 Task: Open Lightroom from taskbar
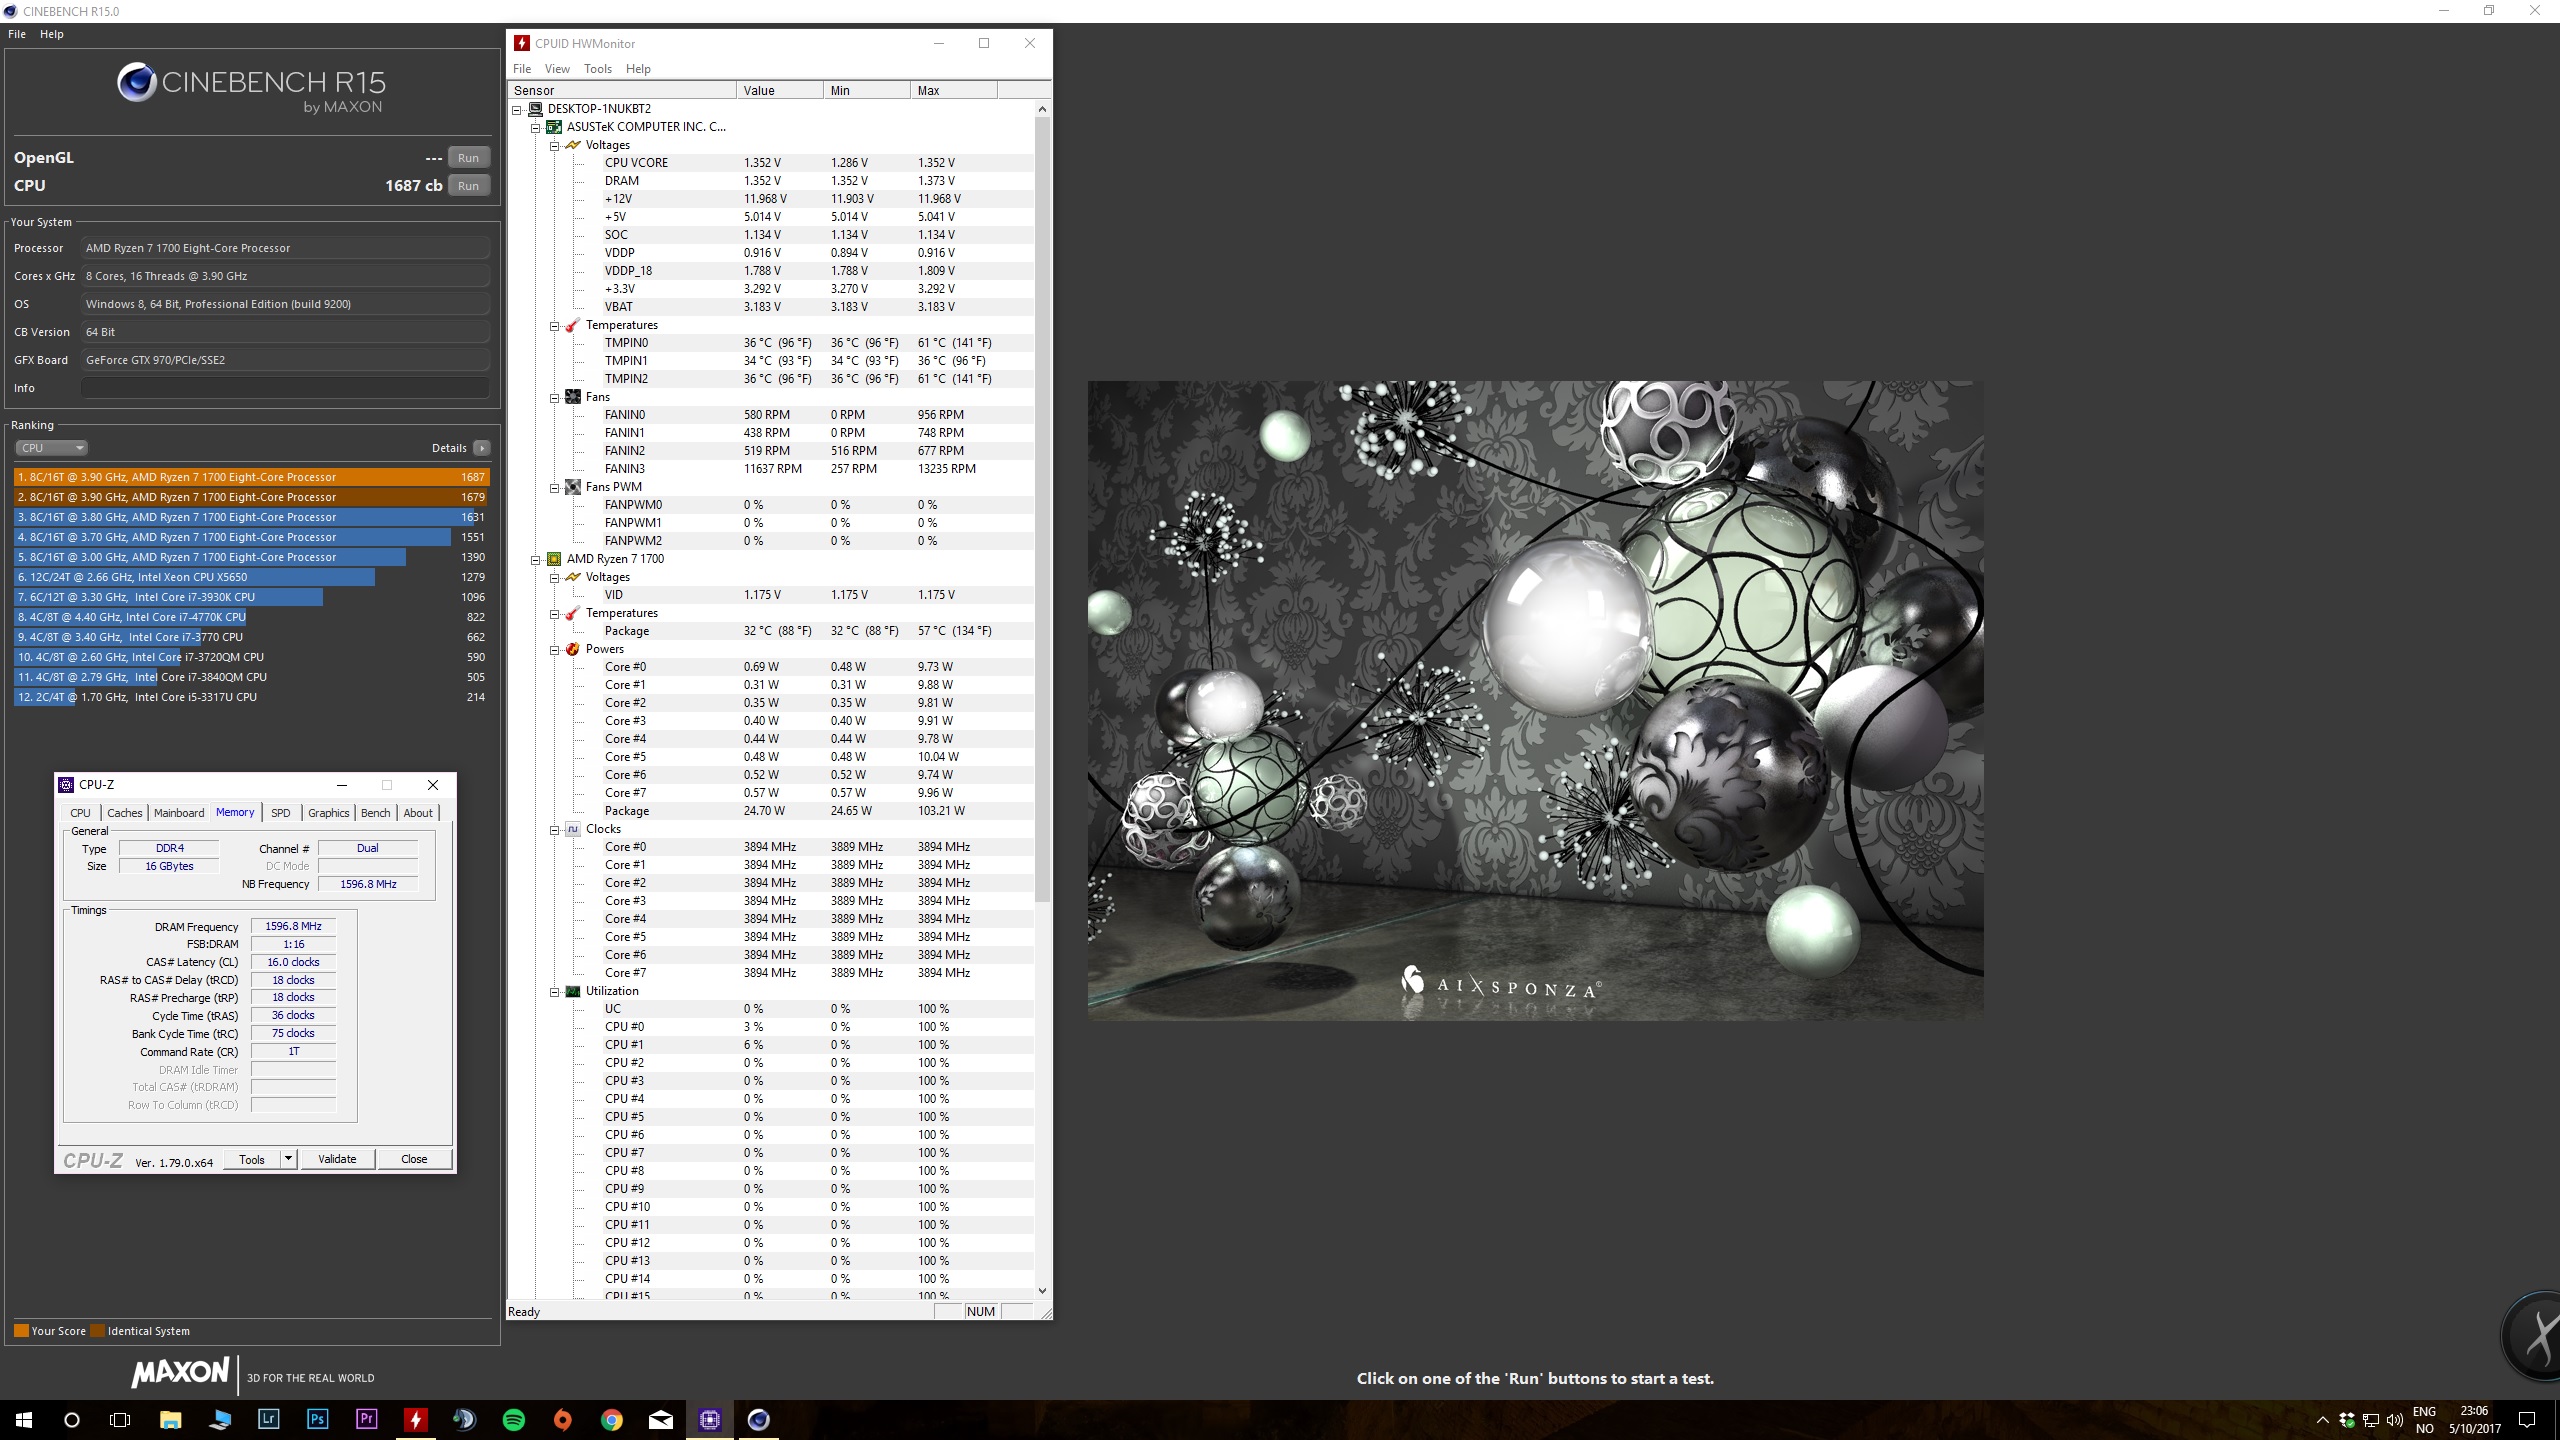269,1420
